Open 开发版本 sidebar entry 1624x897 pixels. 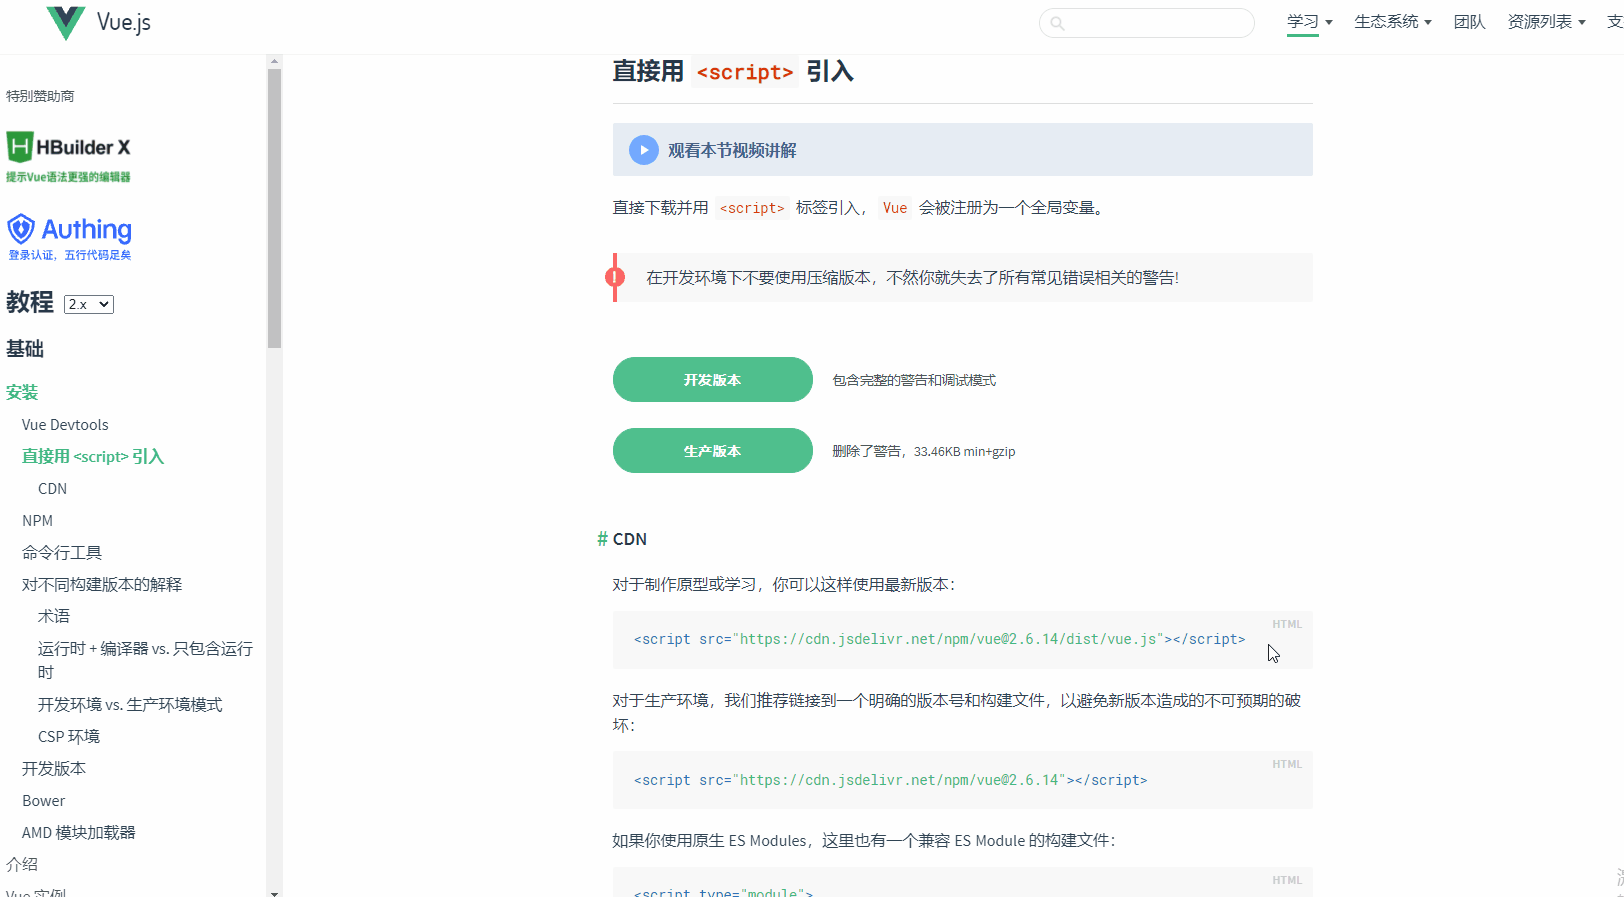(54, 768)
